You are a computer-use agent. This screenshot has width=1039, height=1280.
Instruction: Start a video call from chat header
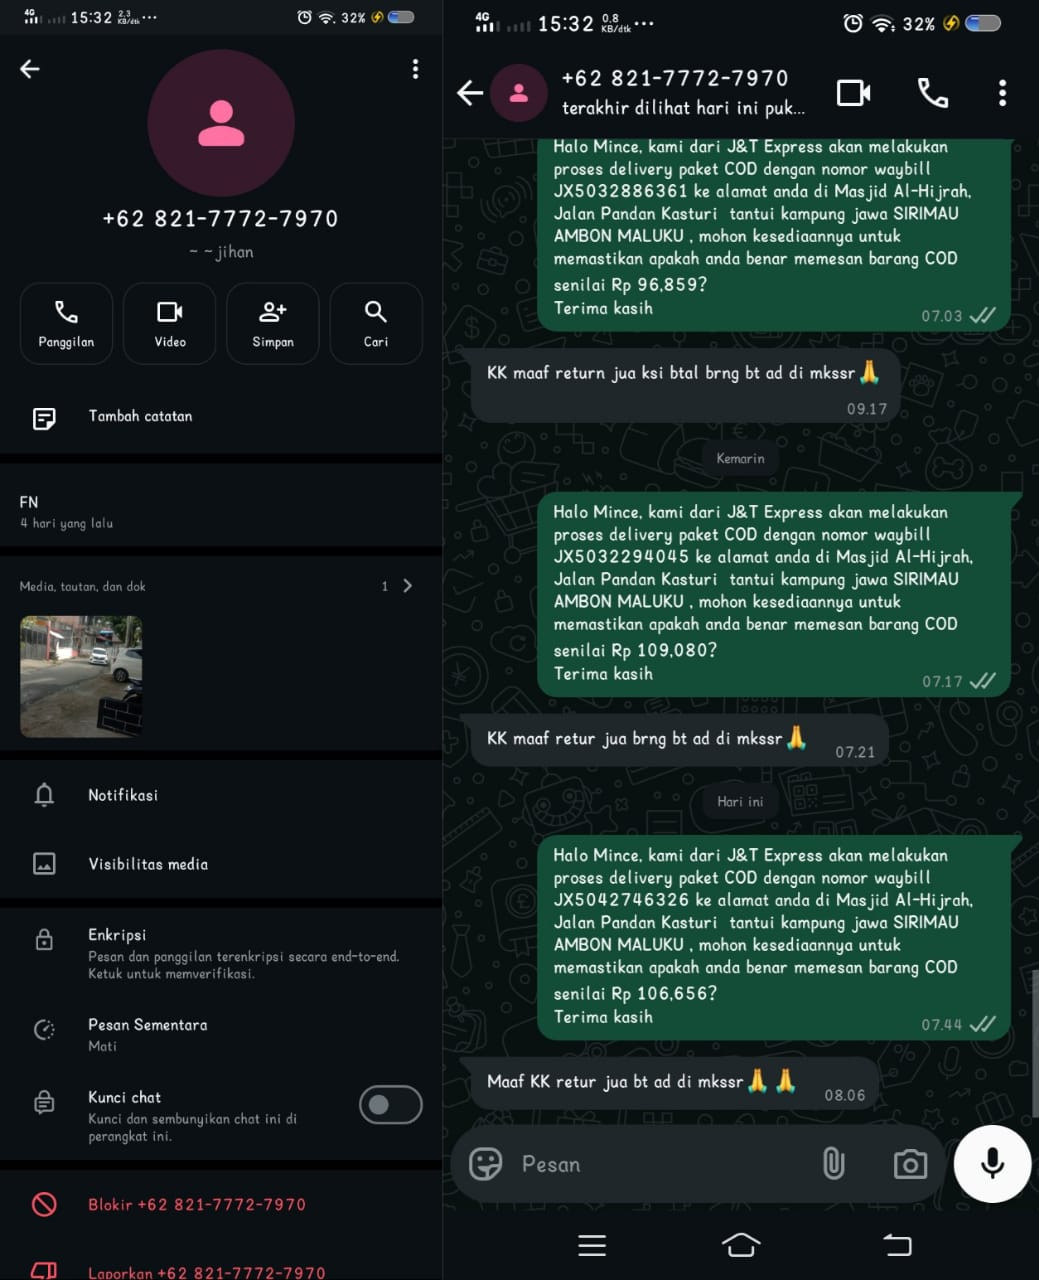click(x=853, y=93)
